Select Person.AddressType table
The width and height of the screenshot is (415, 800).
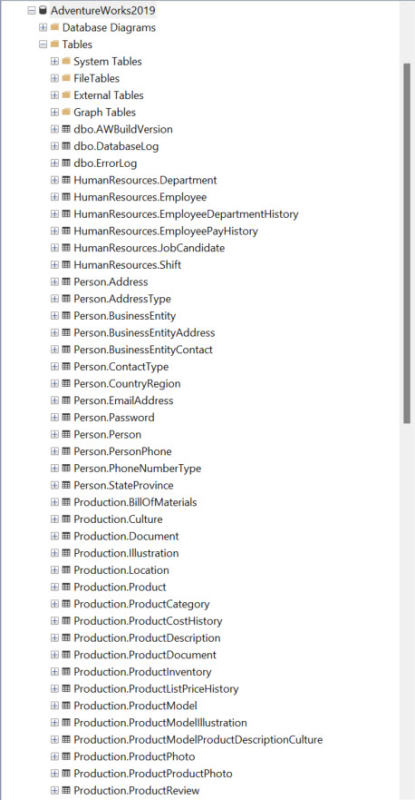[x=122, y=298]
